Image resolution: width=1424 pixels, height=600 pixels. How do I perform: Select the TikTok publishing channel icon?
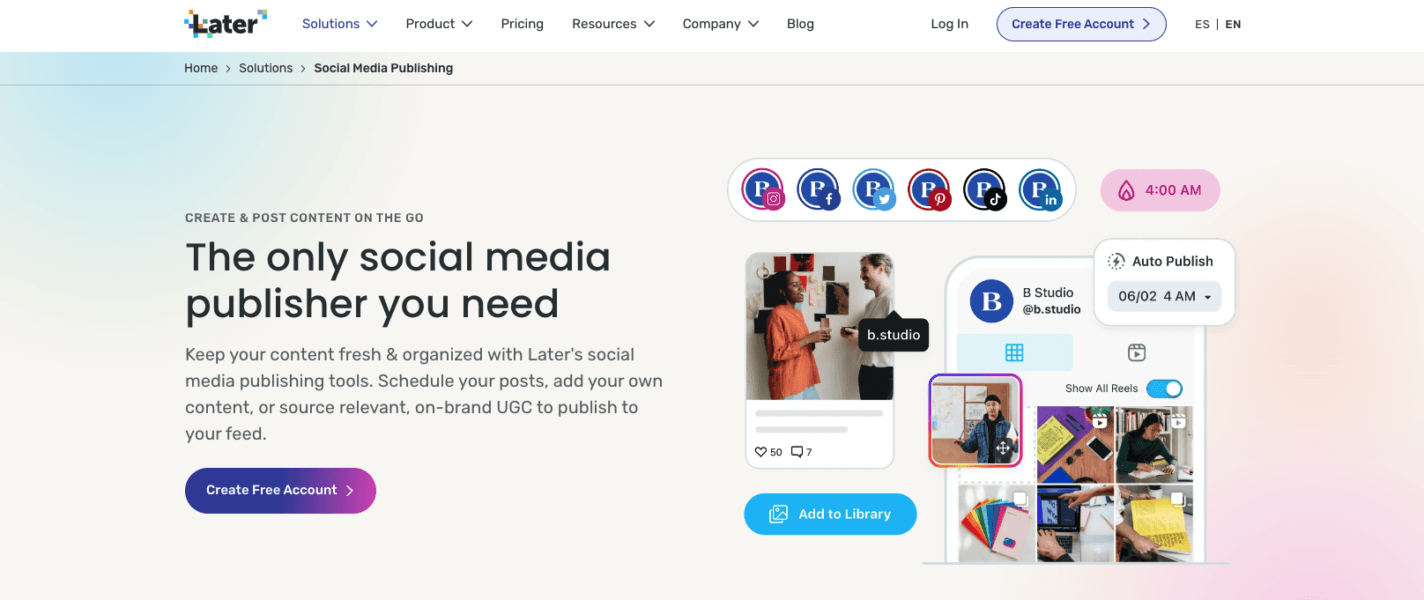point(984,189)
